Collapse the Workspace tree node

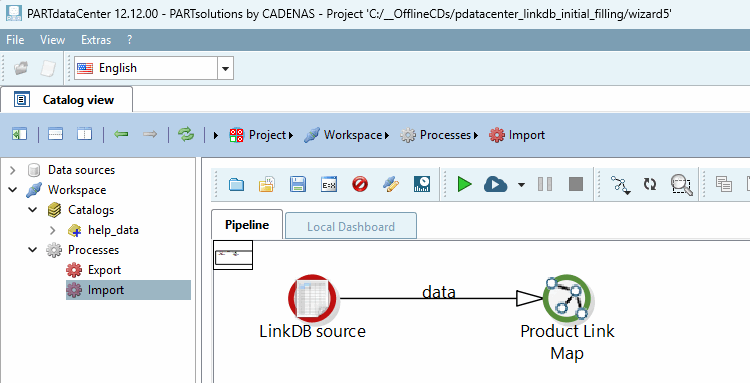coord(12,190)
